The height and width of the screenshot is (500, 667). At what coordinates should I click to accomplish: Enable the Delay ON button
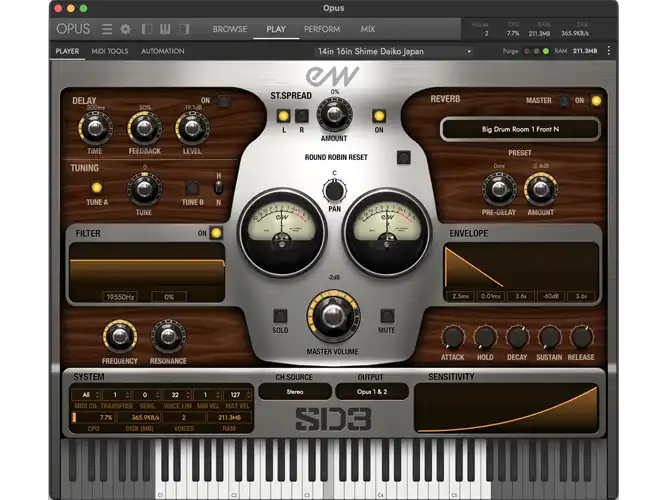coord(223,101)
